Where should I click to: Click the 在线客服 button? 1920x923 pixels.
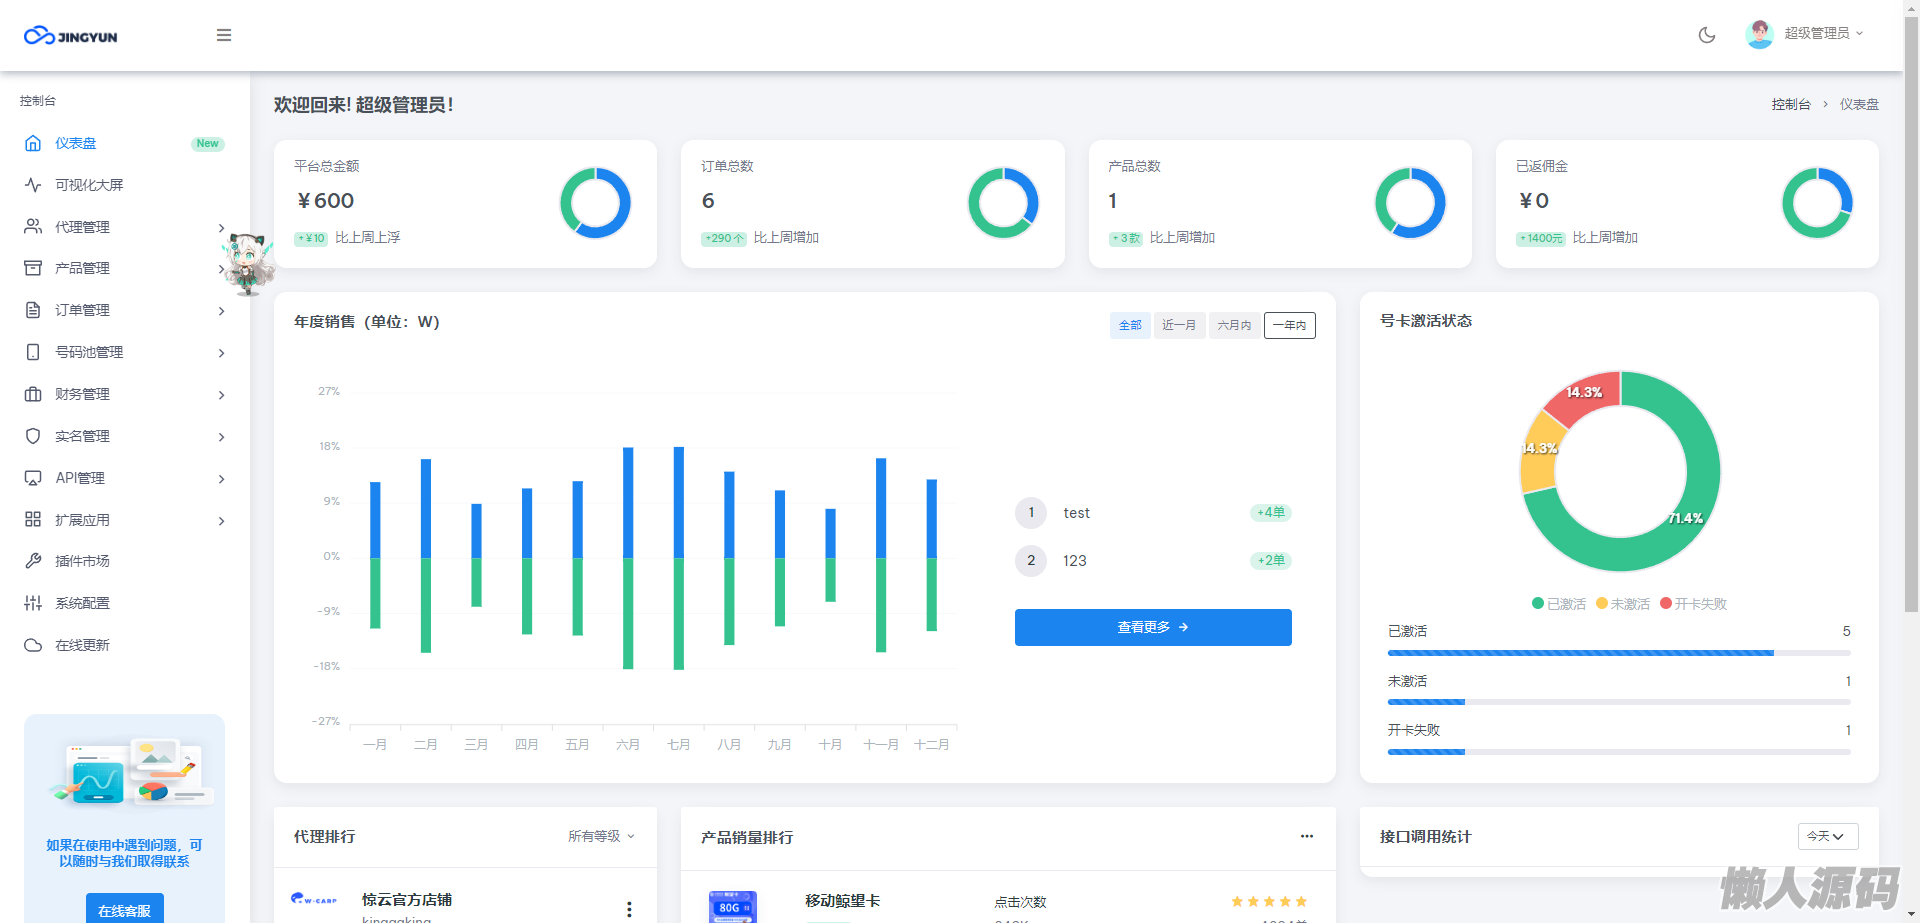[124, 910]
